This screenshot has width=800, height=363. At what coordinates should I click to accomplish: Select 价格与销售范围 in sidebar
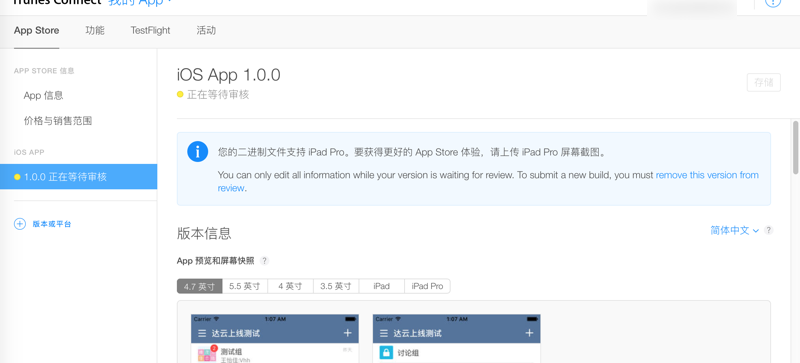[58, 121]
